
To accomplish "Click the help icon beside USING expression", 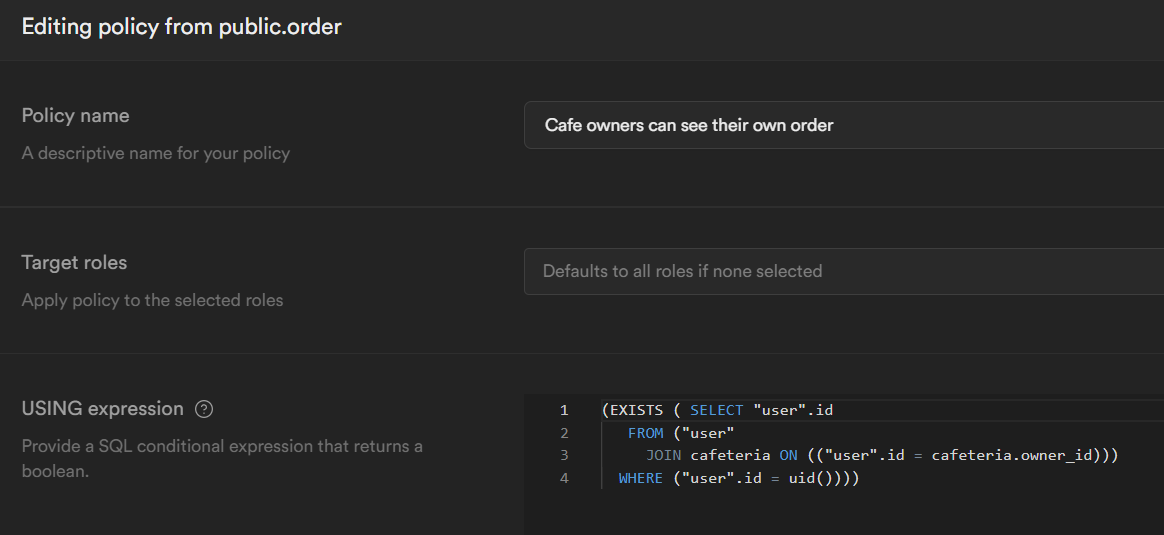I will point(204,409).
